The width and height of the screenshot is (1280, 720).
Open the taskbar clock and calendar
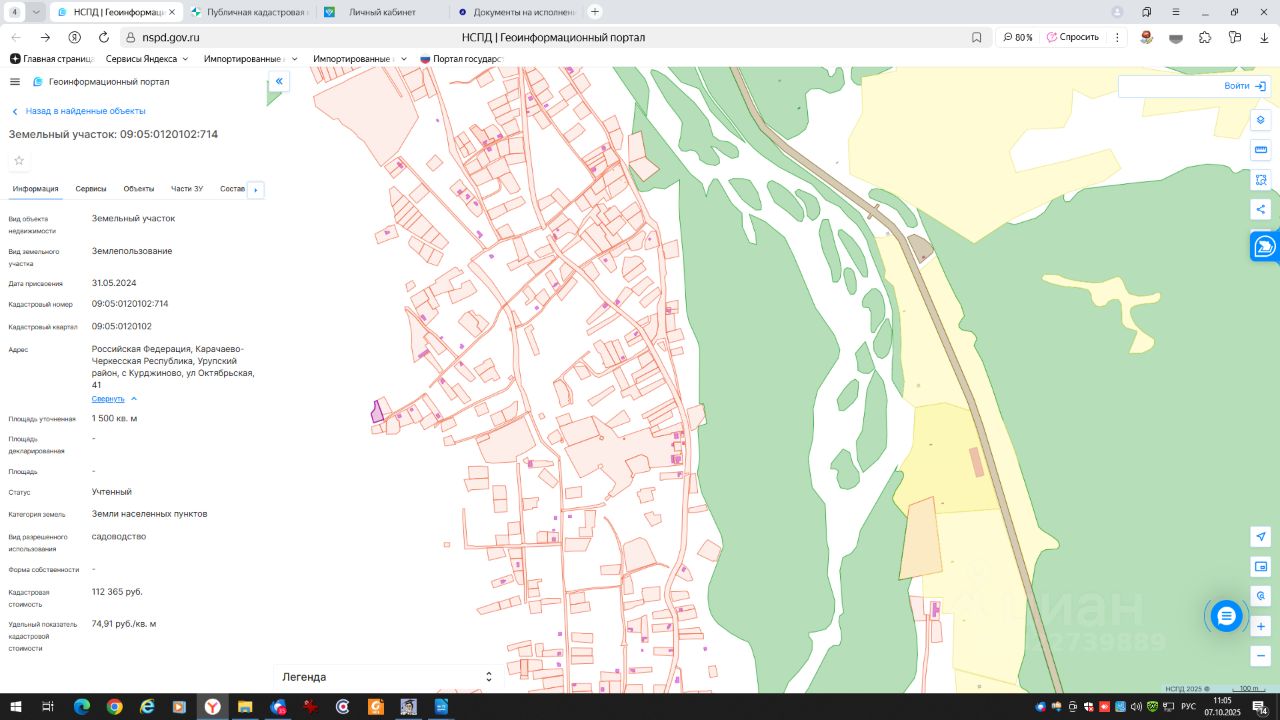tap(1223, 707)
